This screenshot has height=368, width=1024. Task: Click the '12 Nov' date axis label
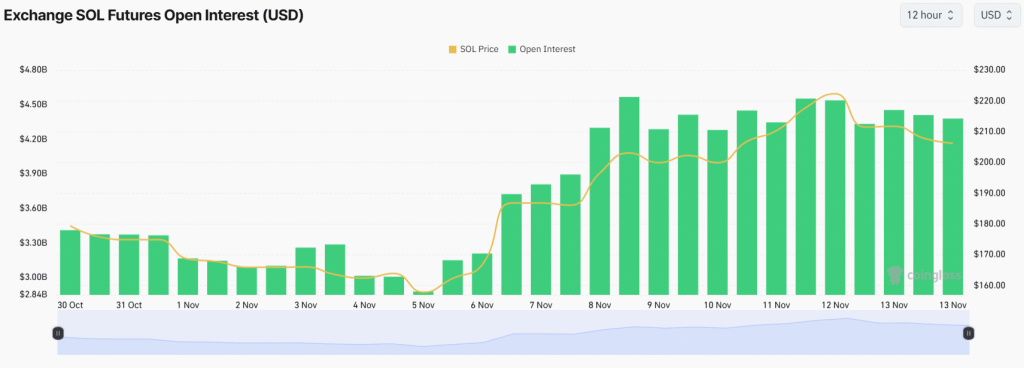click(x=835, y=305)
